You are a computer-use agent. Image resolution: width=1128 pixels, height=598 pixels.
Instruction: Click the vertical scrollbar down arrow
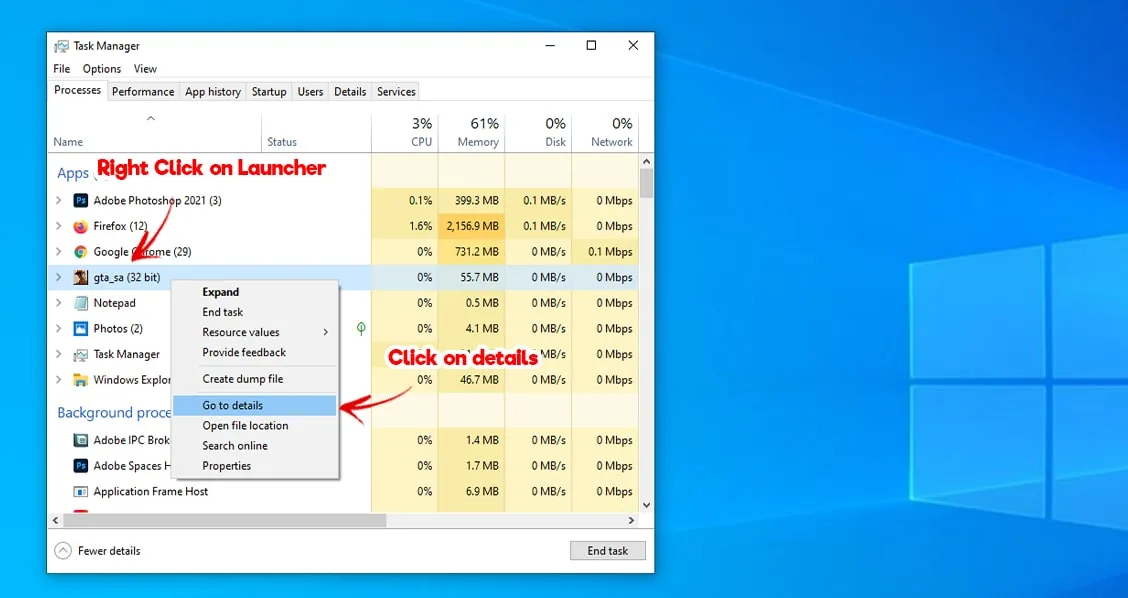tap(646, 505)
